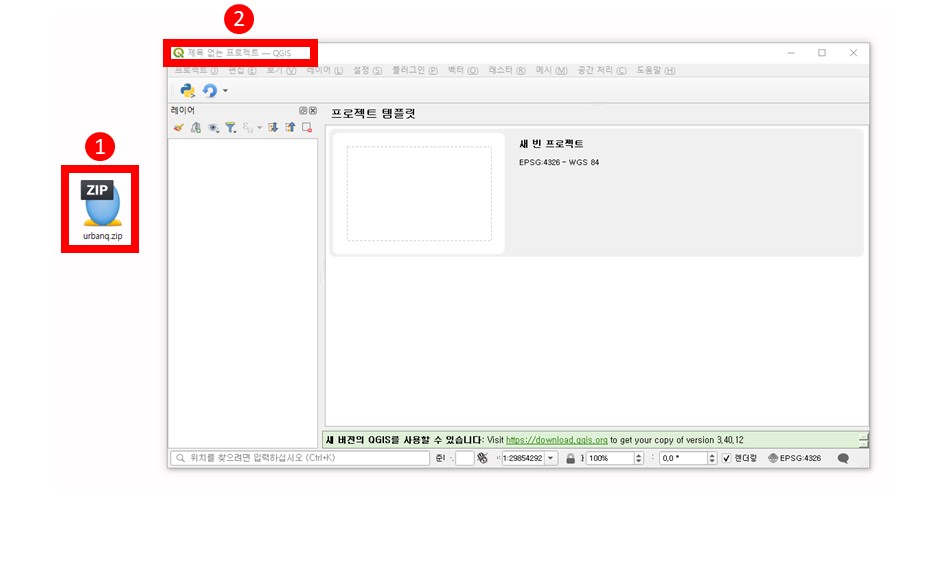This screenshot has height=567, width=945.
Task: Toggle the scale lock padlock icon
Action: pos(571,458)
